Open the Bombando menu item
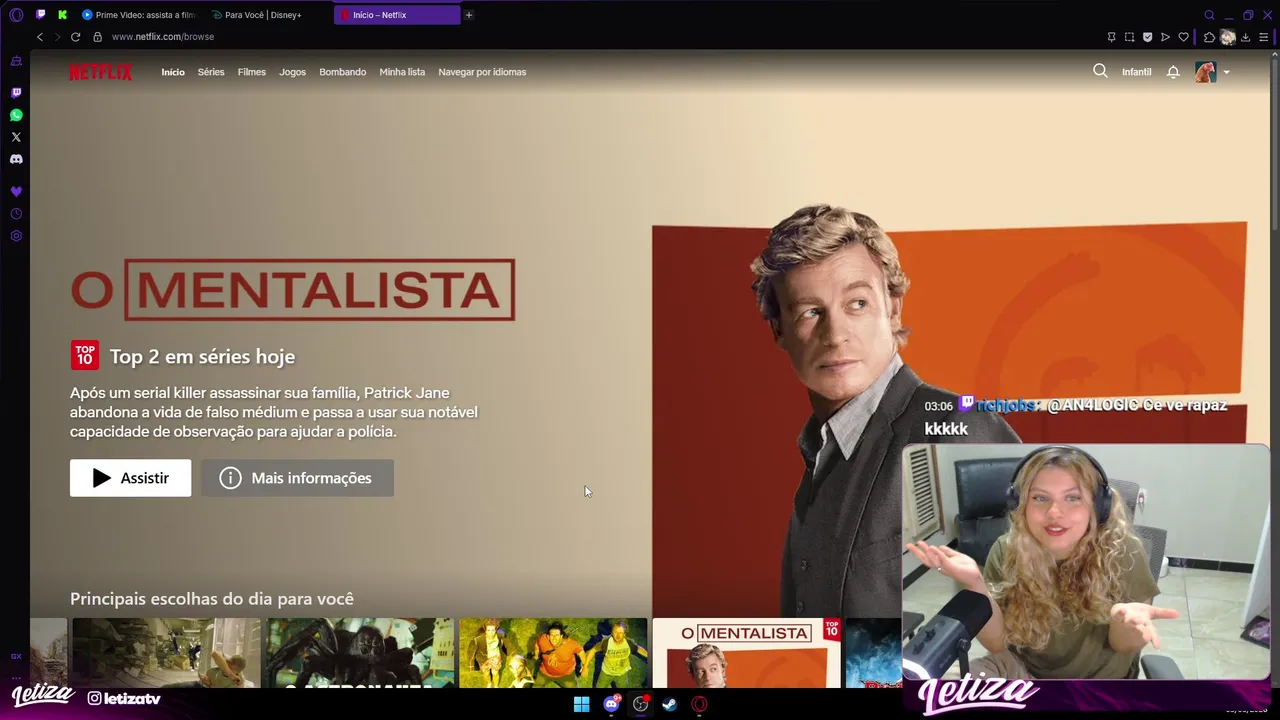Viewport: 1280px width, 720px height. pos(342,72)
